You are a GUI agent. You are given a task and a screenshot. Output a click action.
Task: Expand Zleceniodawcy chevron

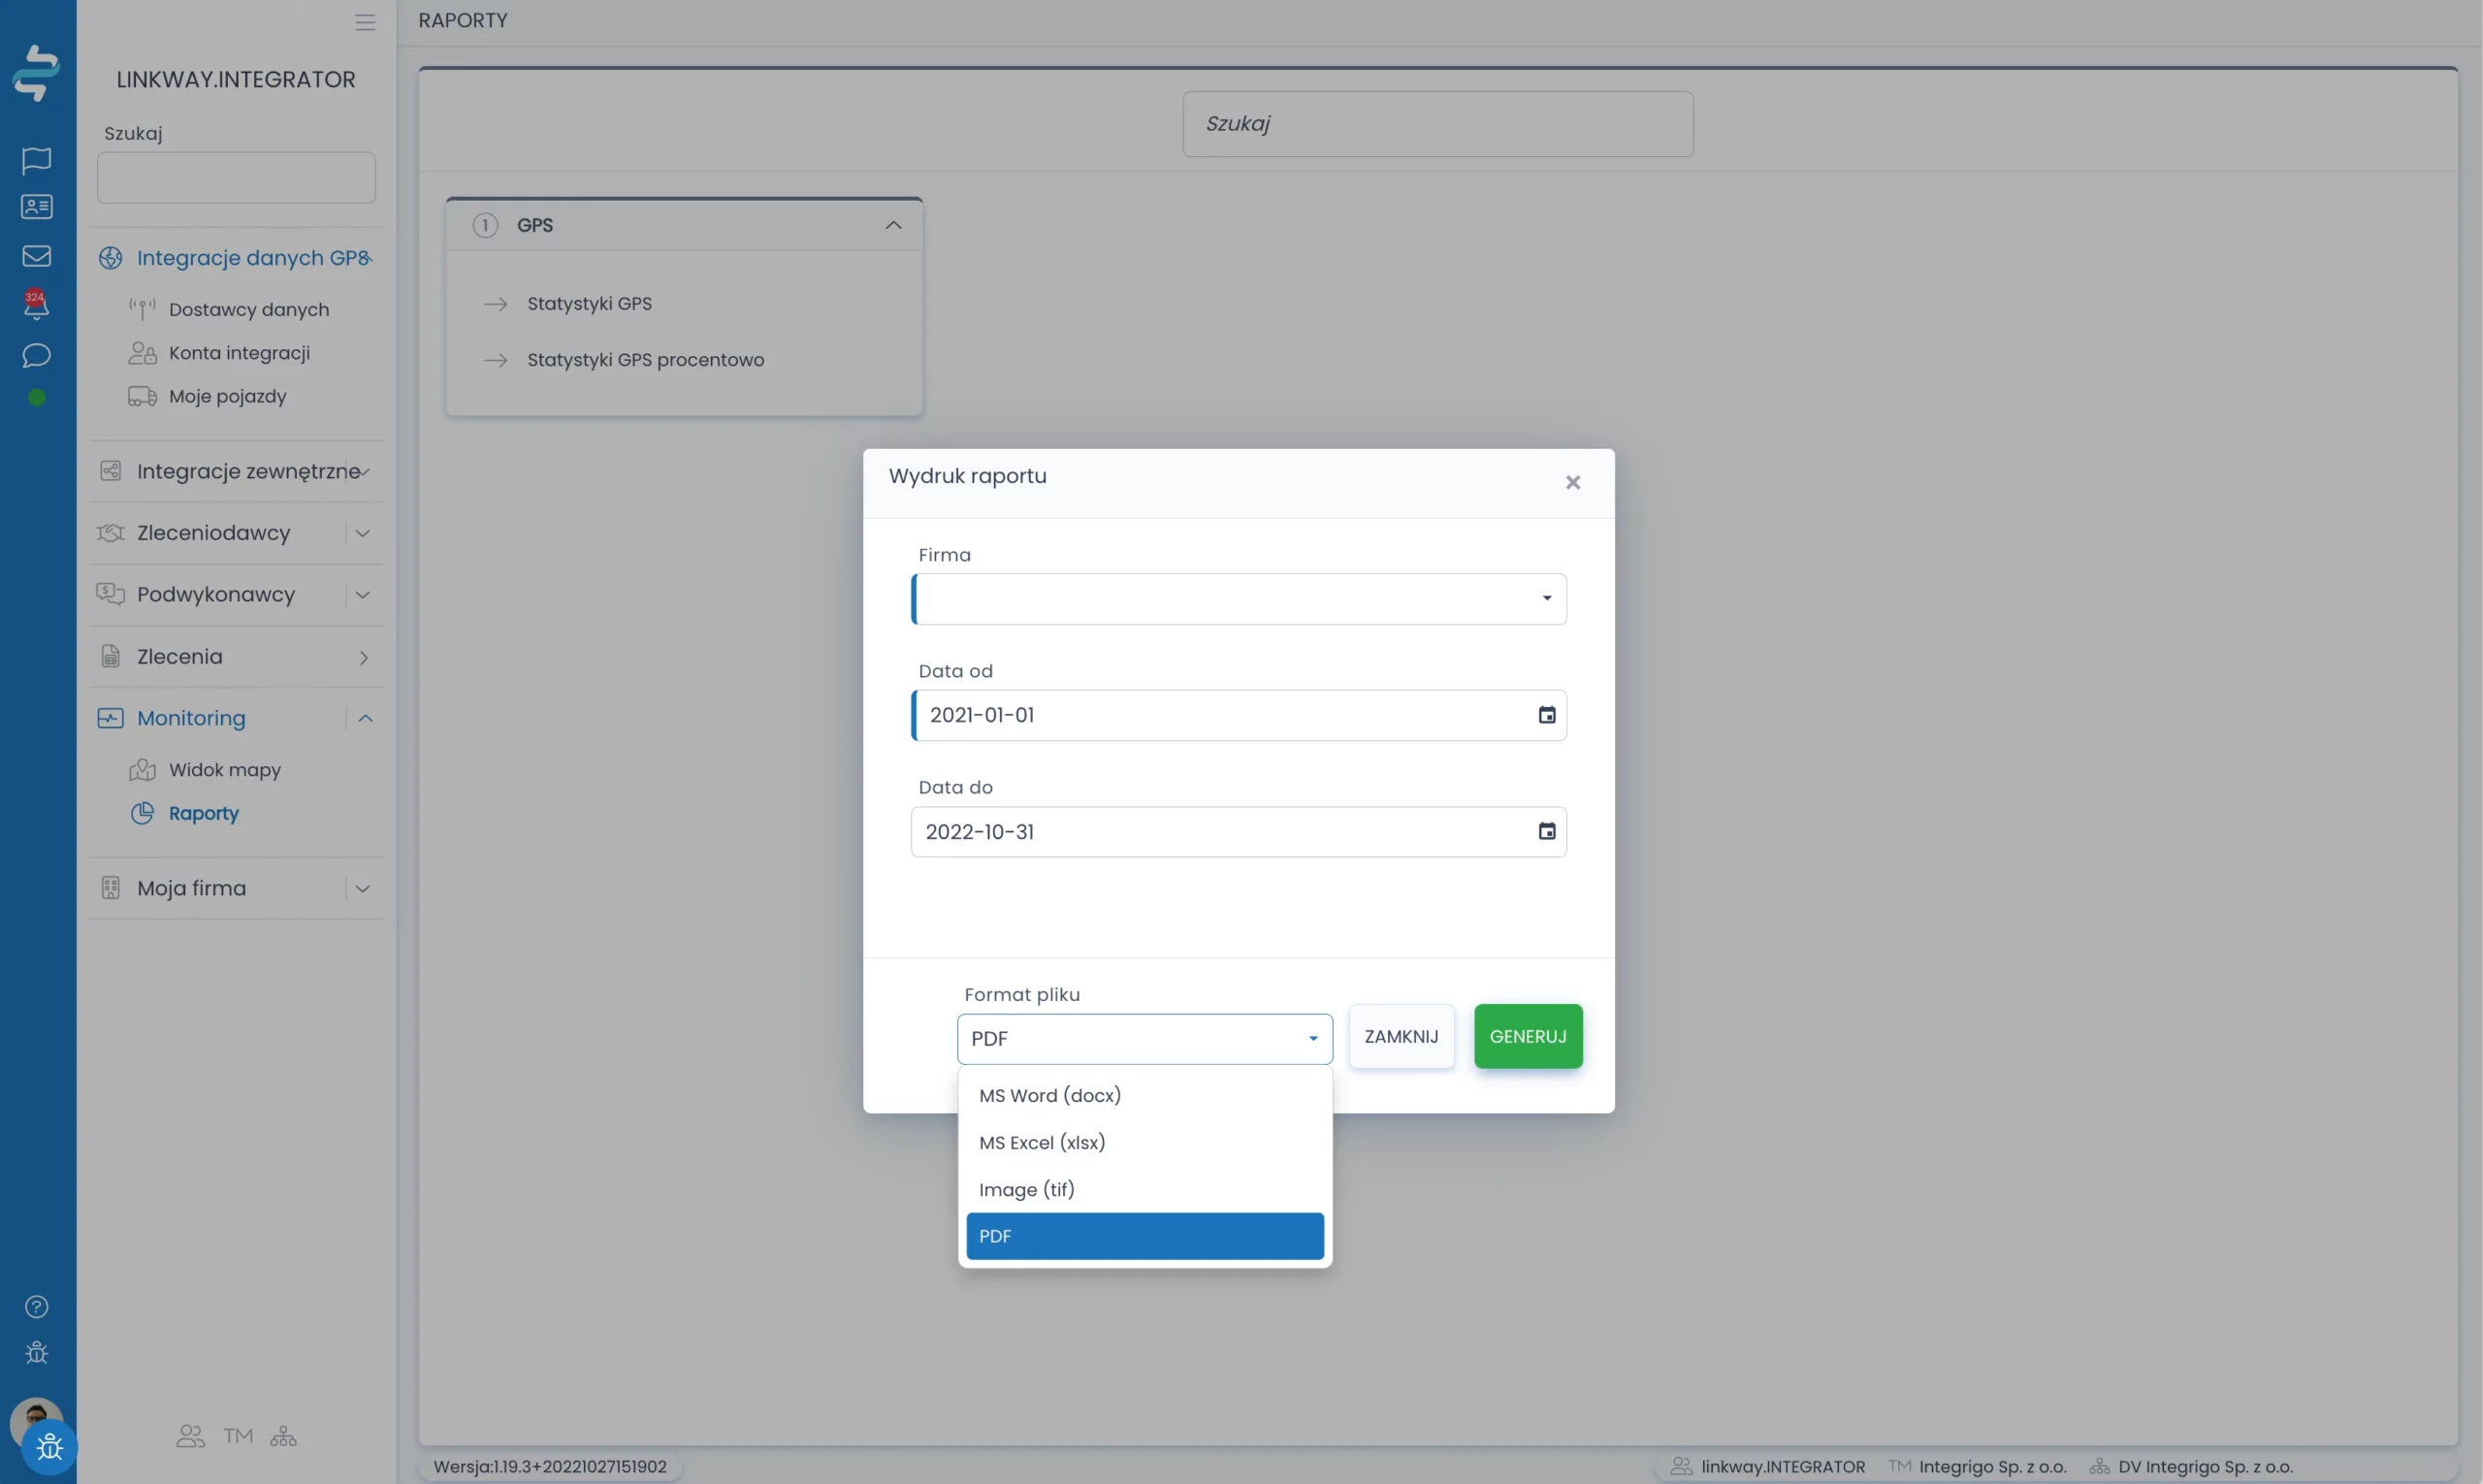[363, 533]
